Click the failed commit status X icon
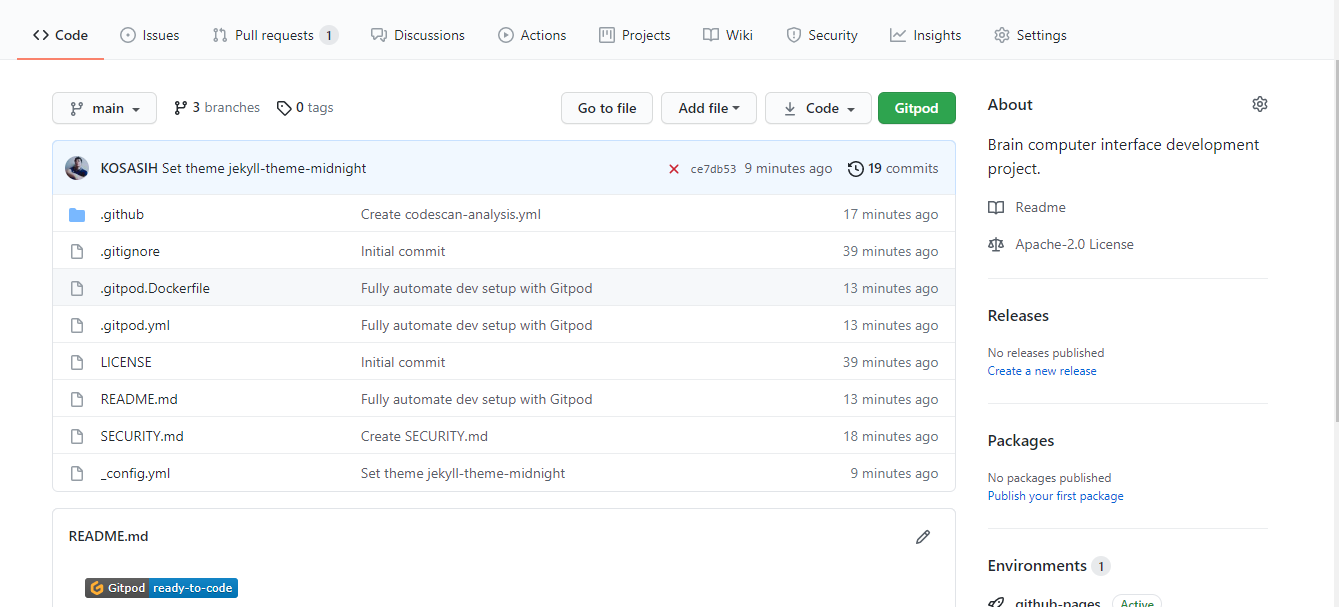1339x607 pixels. (674, 169)
